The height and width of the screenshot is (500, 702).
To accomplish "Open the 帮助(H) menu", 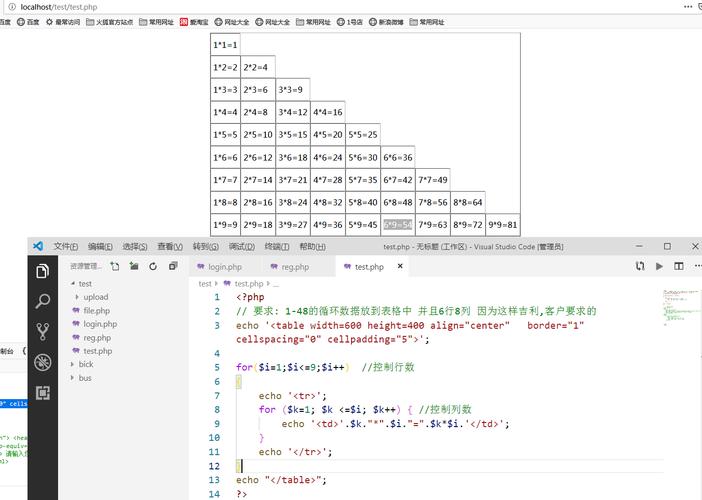I will [312, 246].
